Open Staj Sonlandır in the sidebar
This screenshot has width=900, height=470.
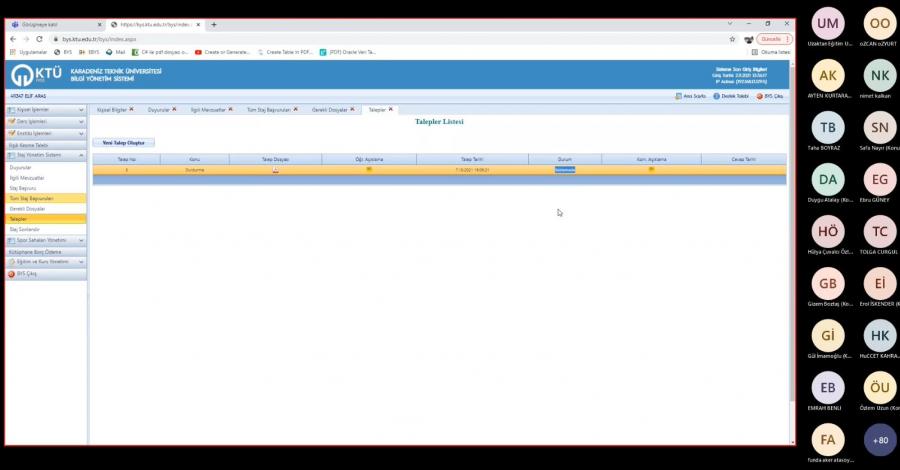[x=24, y=229]
